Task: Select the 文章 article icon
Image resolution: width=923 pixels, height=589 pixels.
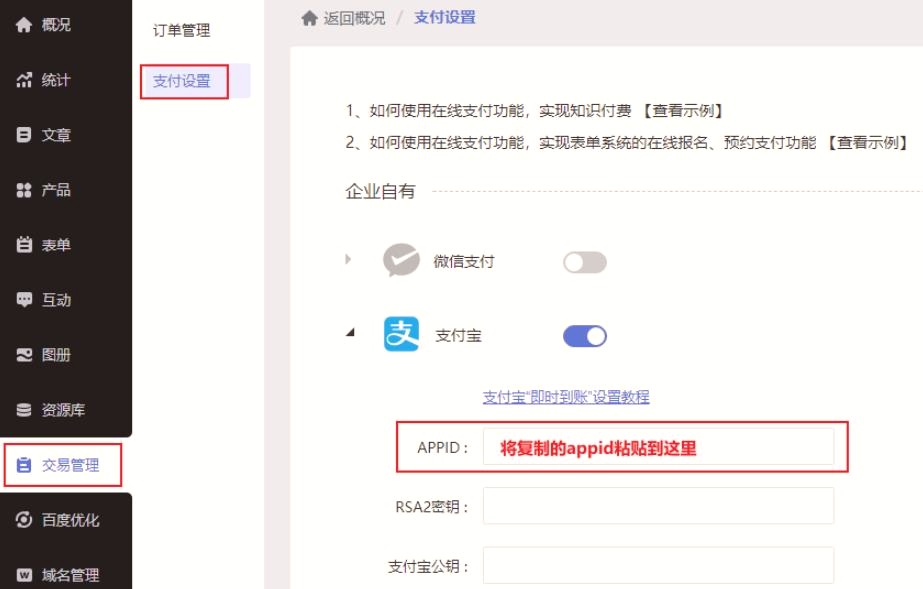Action: (25, 135)
